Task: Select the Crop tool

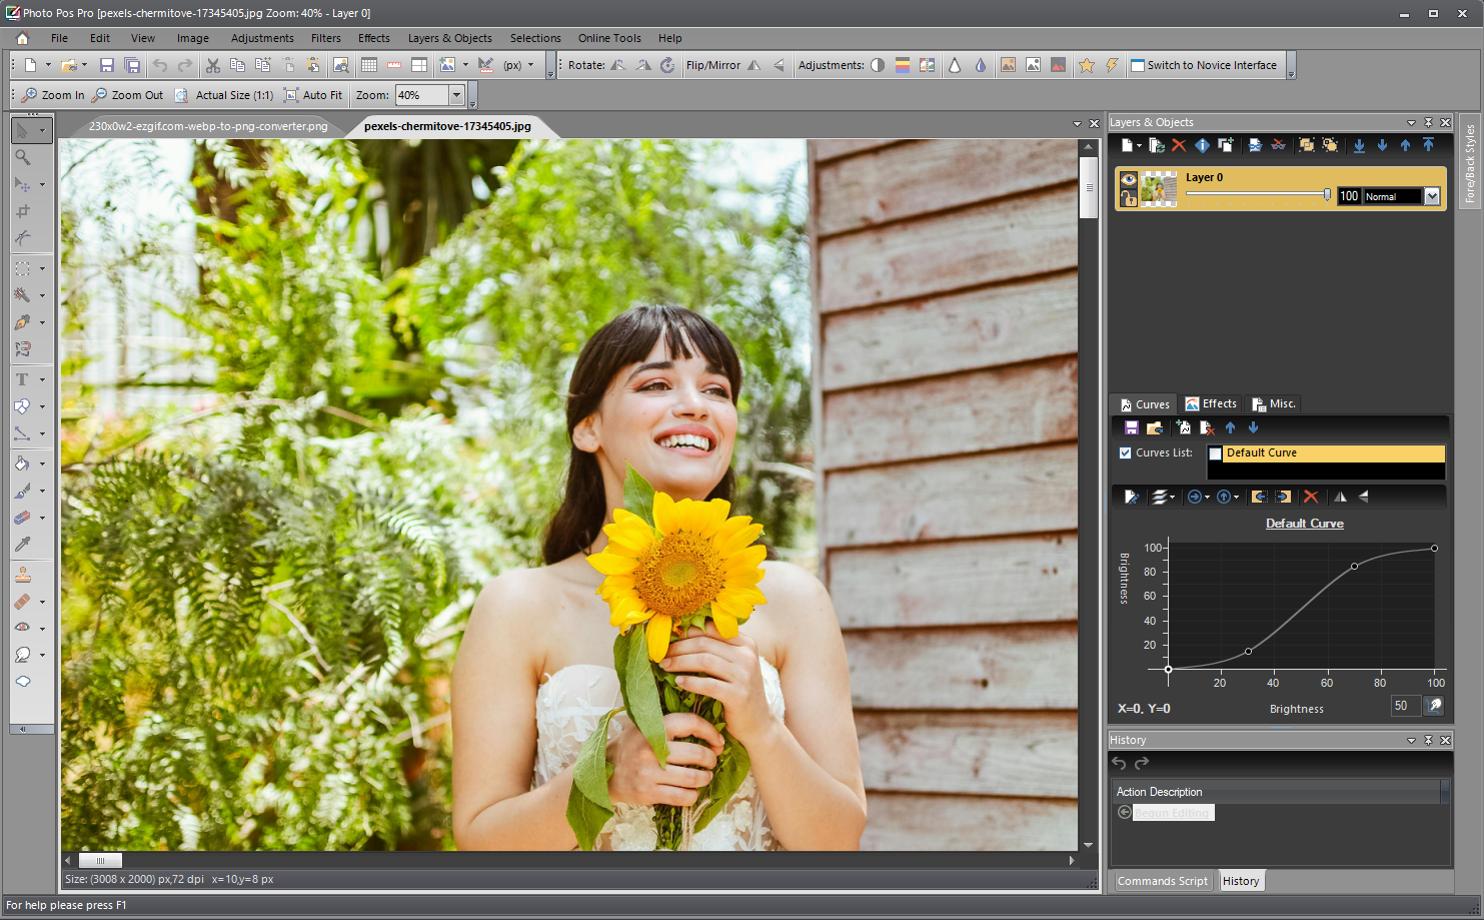Action: tap(25, 211)
